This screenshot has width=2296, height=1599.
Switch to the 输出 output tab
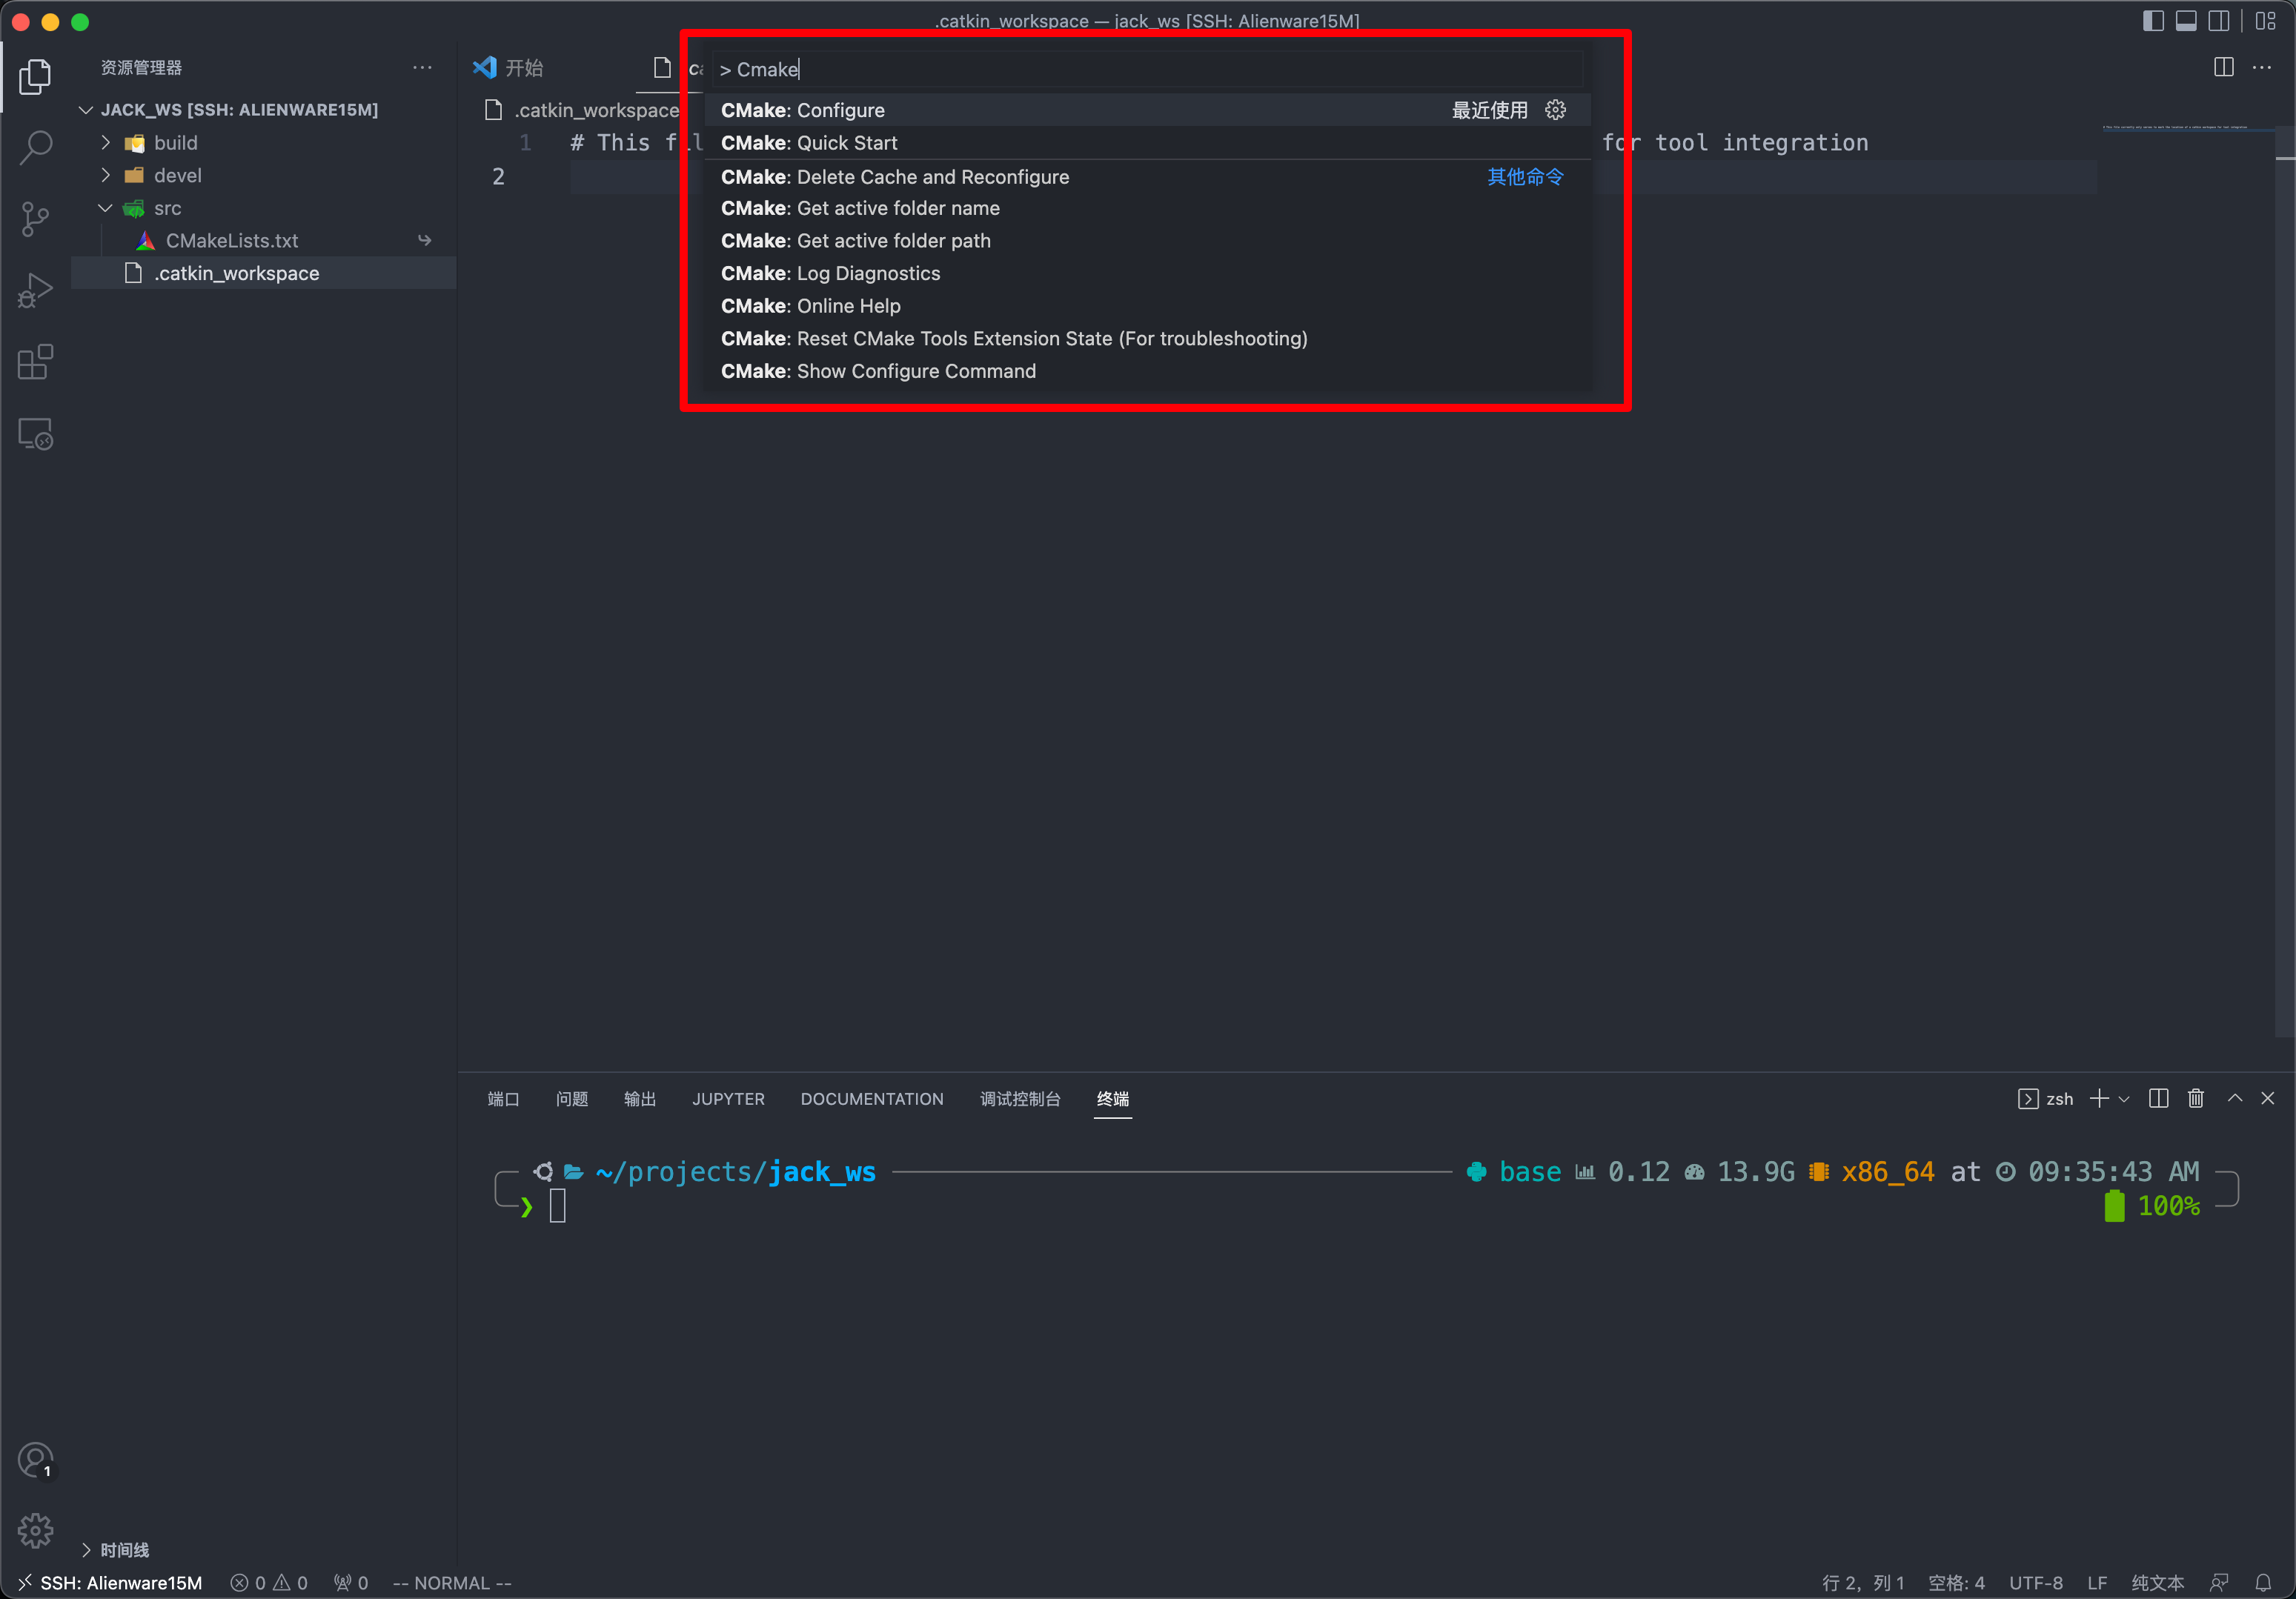click(x=640, y=1099)
